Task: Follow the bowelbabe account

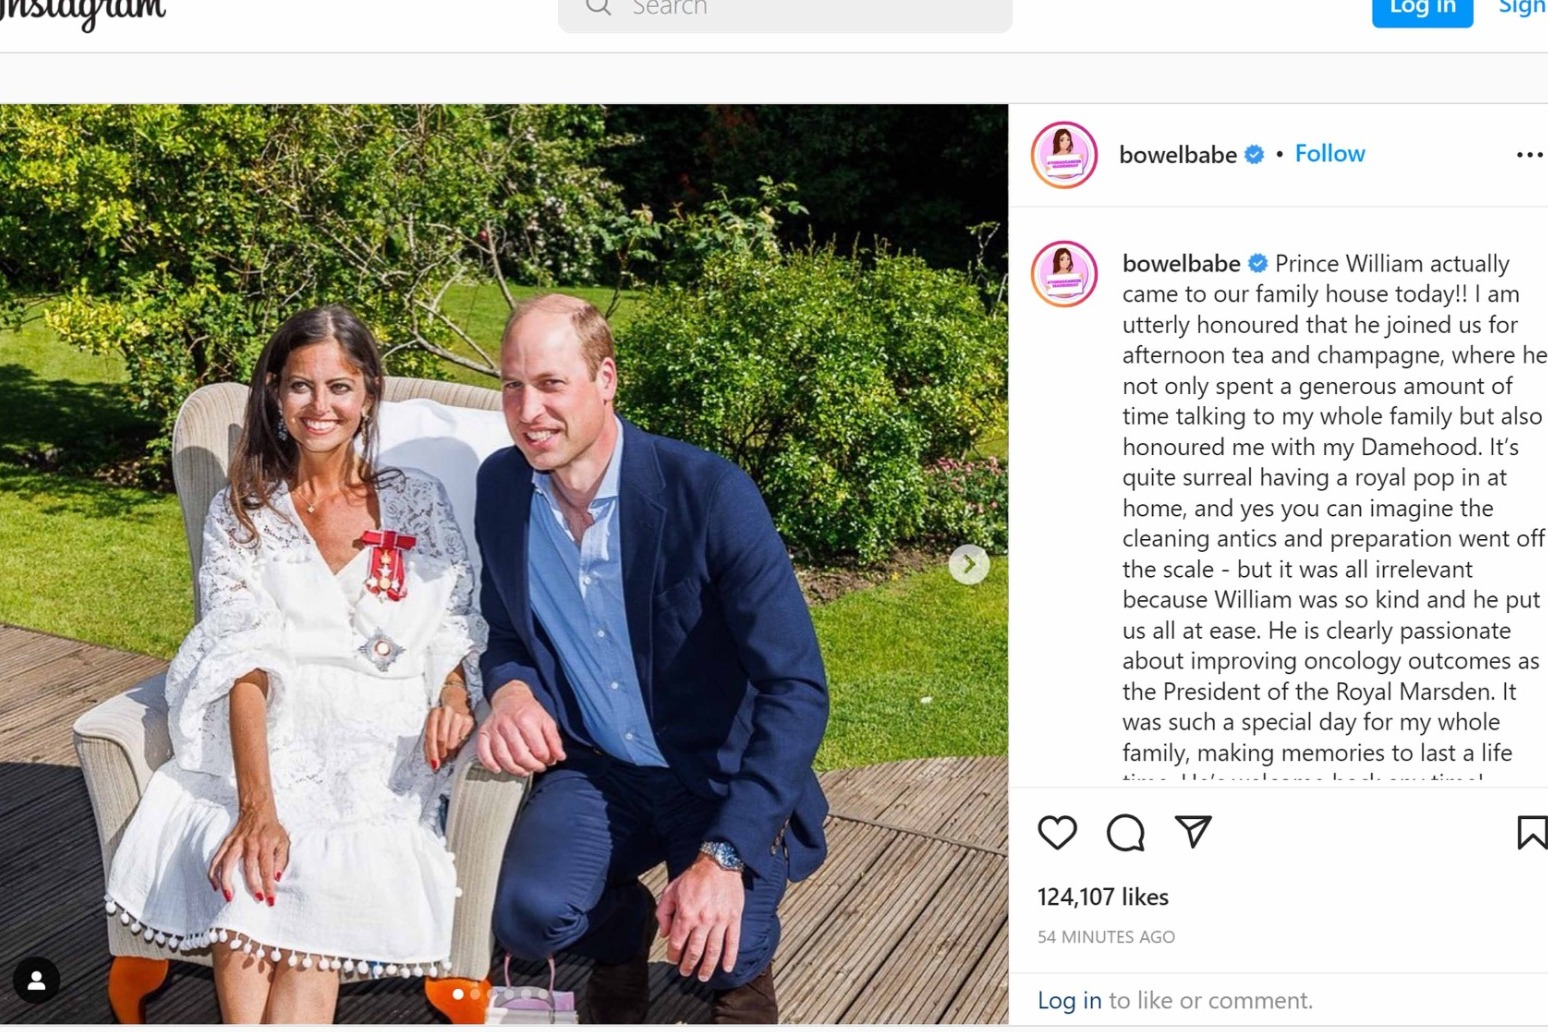Action: (x=1329, y=154)
